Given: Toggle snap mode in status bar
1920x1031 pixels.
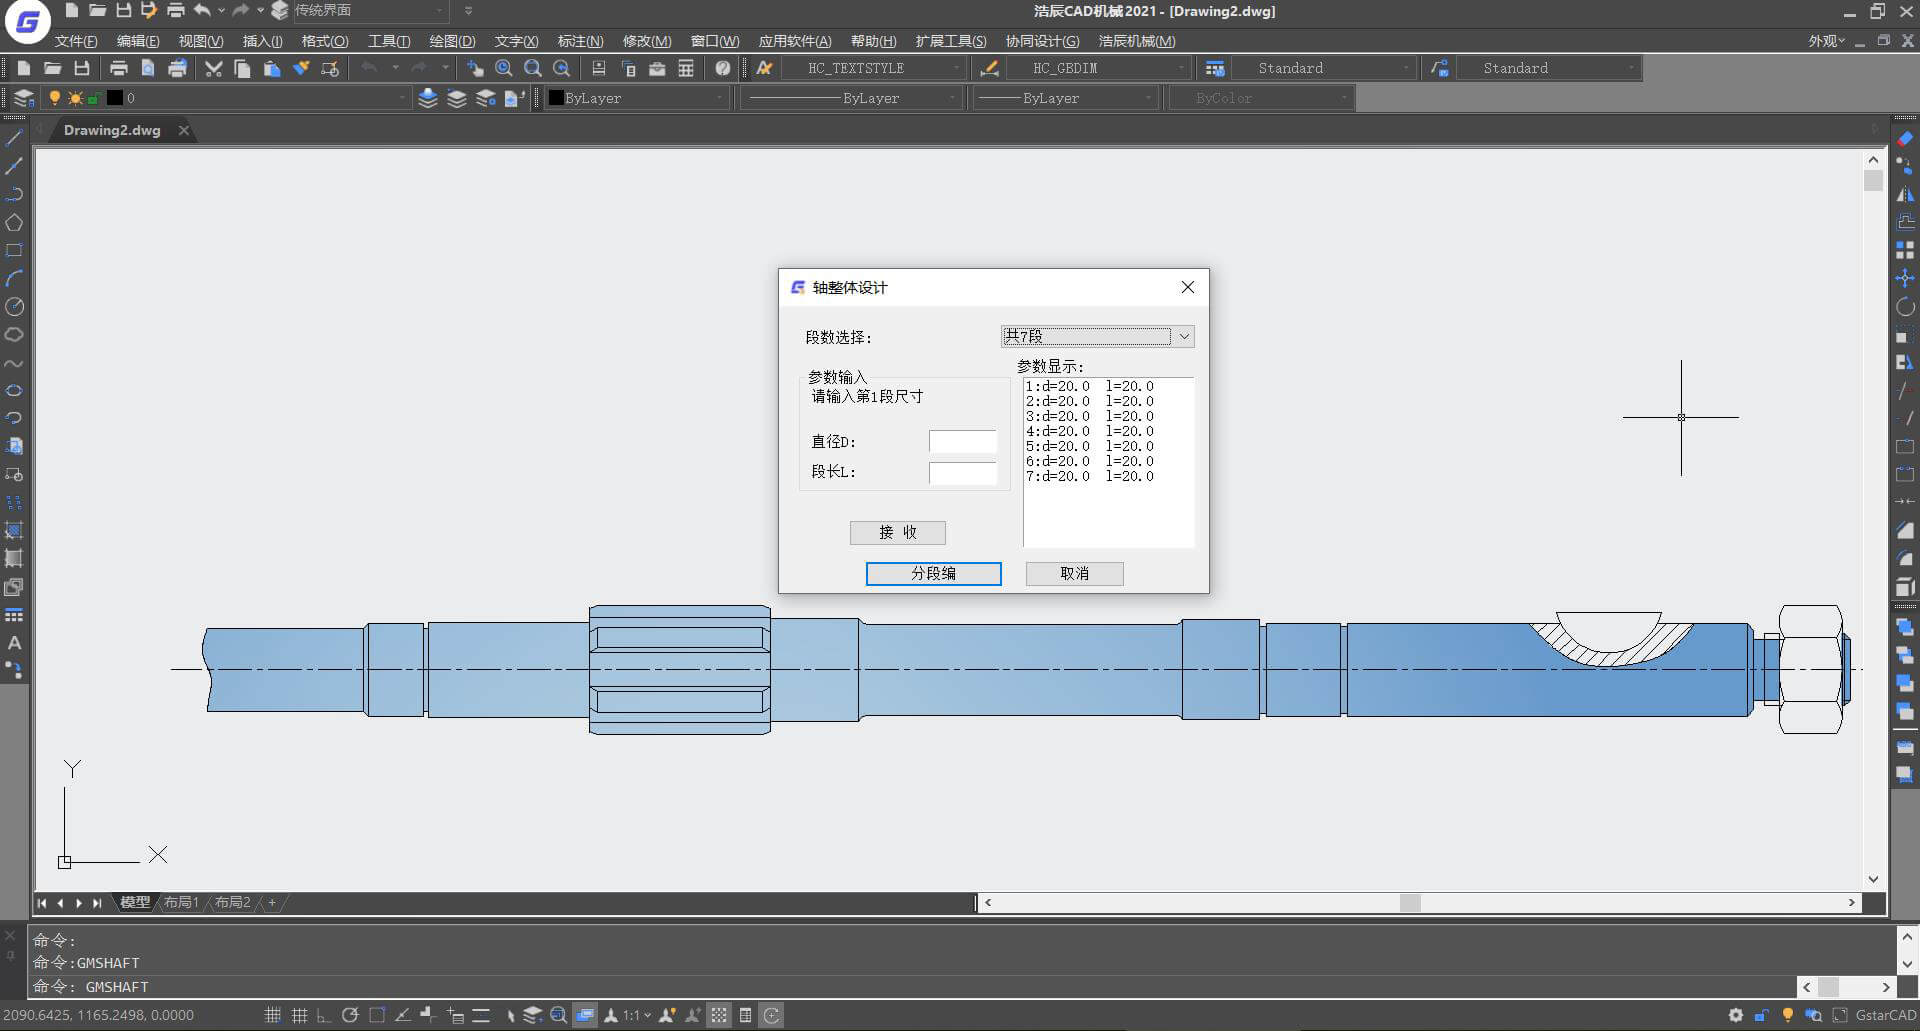Looking at the screenshot, I should point(273,1015).
